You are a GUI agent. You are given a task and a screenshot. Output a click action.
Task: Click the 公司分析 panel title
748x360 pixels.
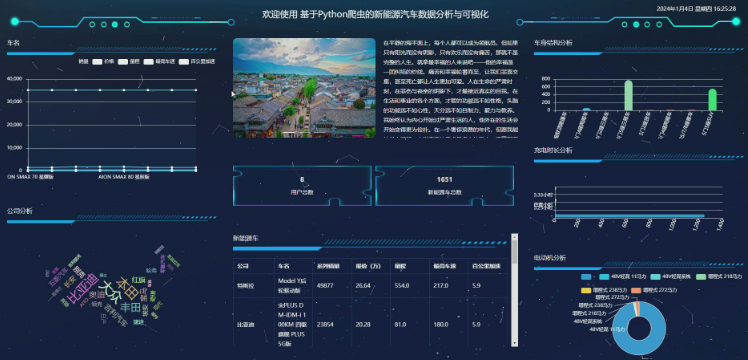(x=20, y=211)
